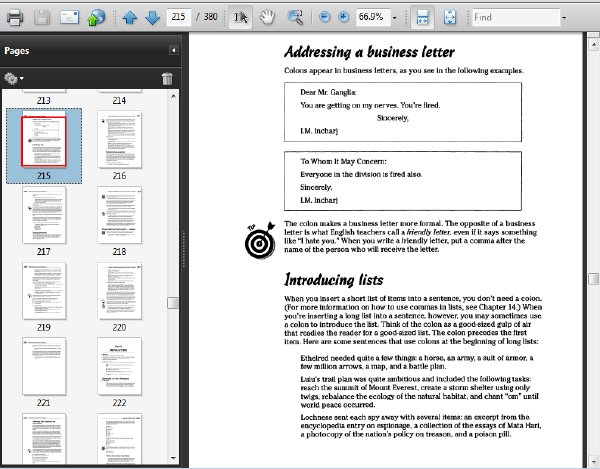The width and height of the screenshot is (600, 469).
Task: Go to next page with down arrow
Action: coord(152,18)
